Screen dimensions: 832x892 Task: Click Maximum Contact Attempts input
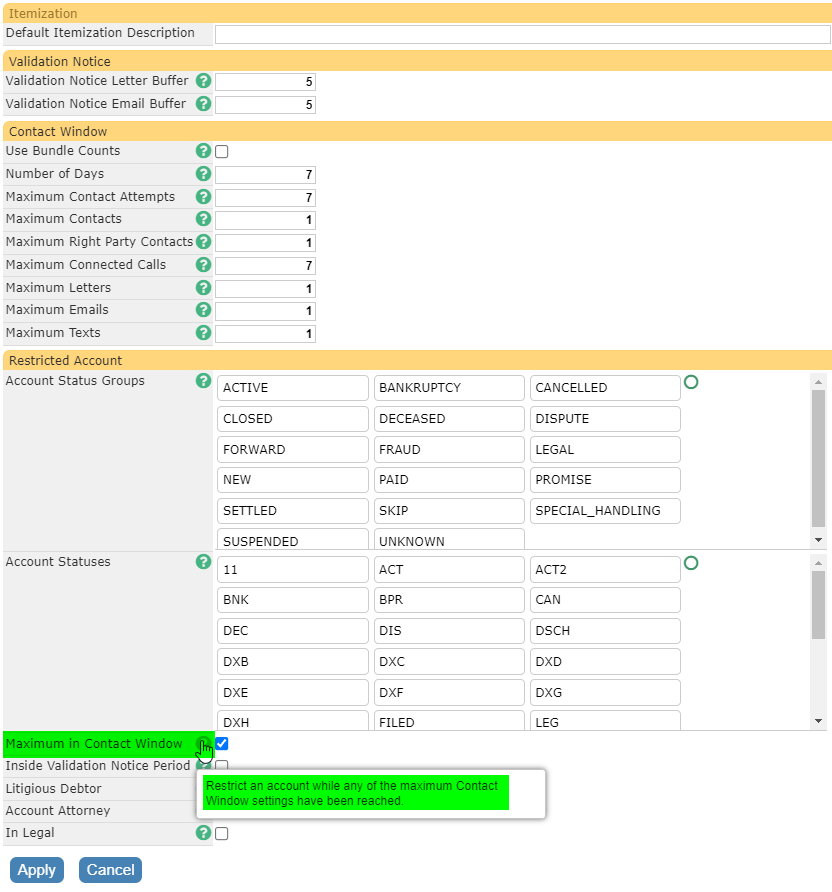tap(265, 197)
